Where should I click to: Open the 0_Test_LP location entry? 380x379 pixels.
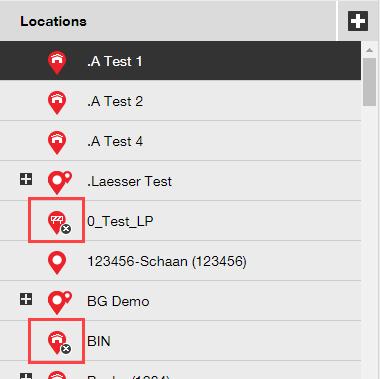pyautogui.click(x=120, y=222)
